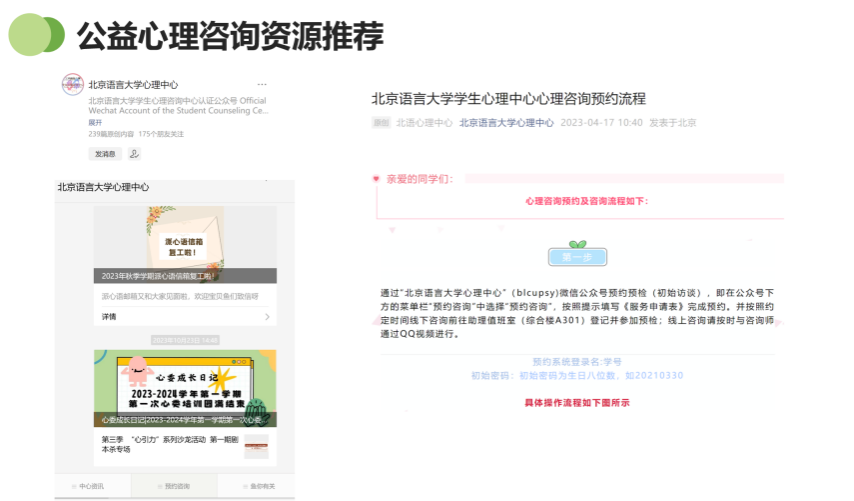
Task: Click the 北京语言大学心理中心 account name header
Action: [133, 85]
